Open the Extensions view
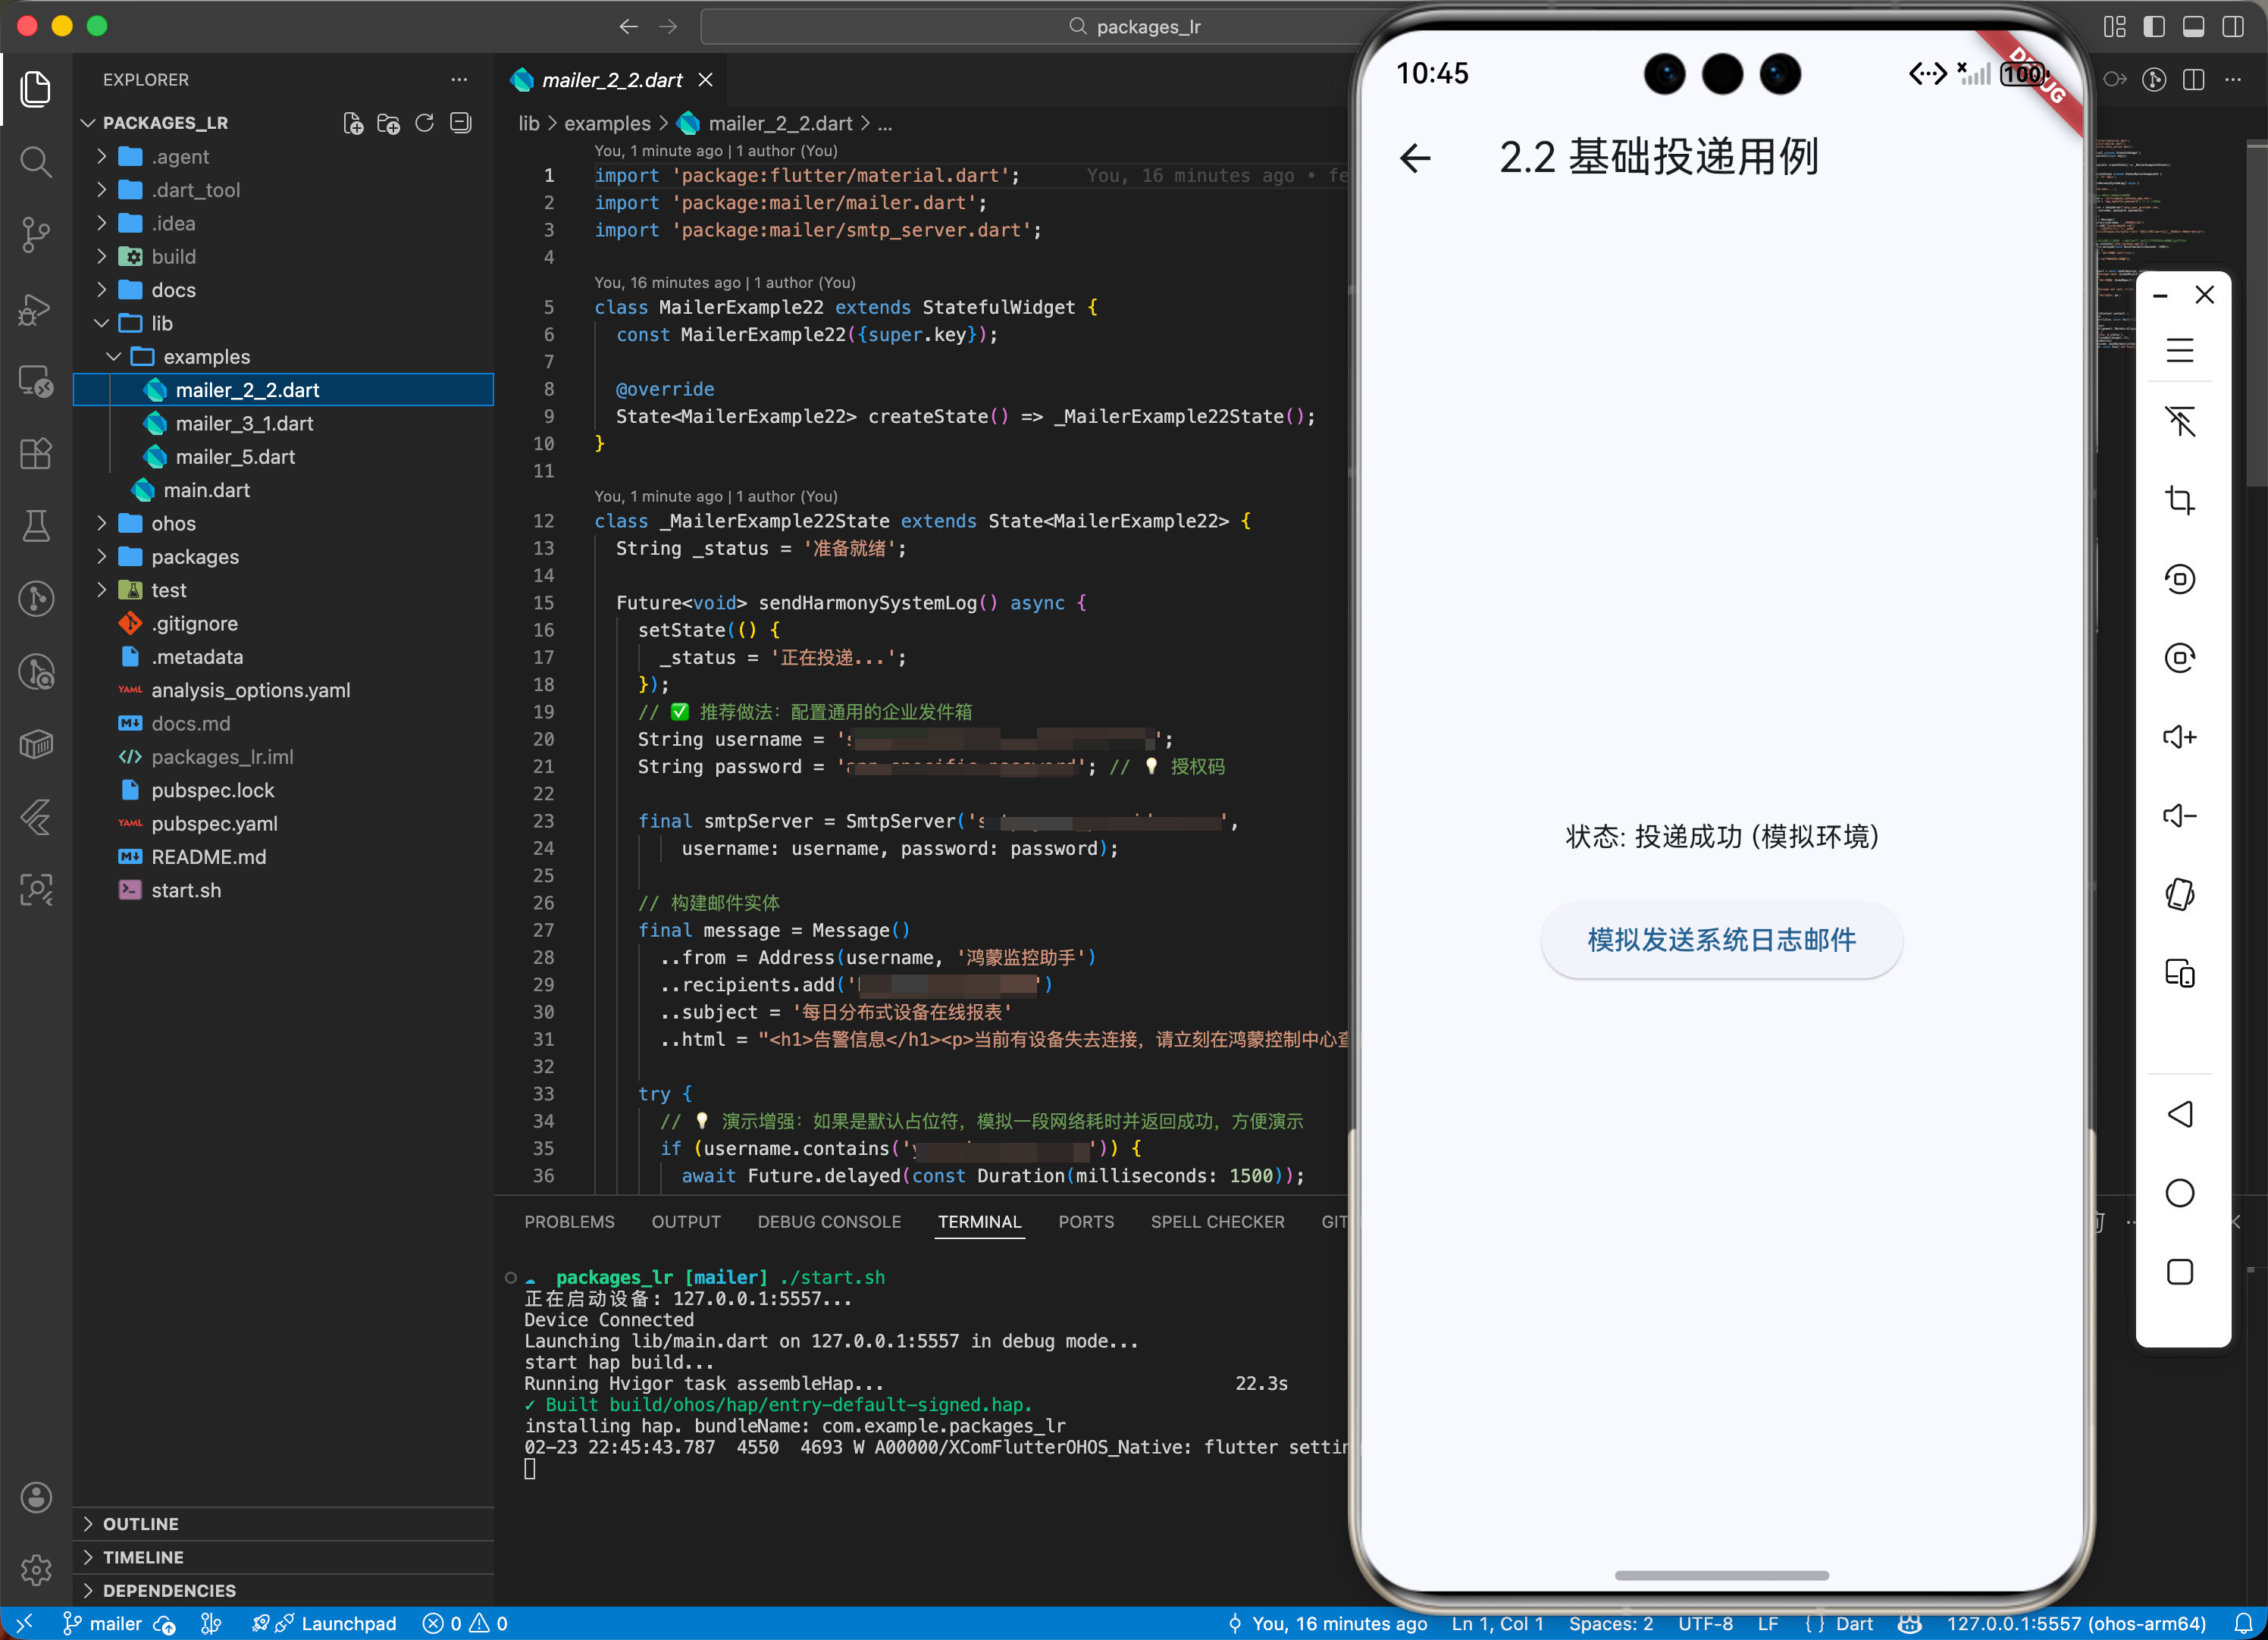Image resolution: width=2268 pixels, height=1640 pixels. pyautogui.click(x=36, y=454)
